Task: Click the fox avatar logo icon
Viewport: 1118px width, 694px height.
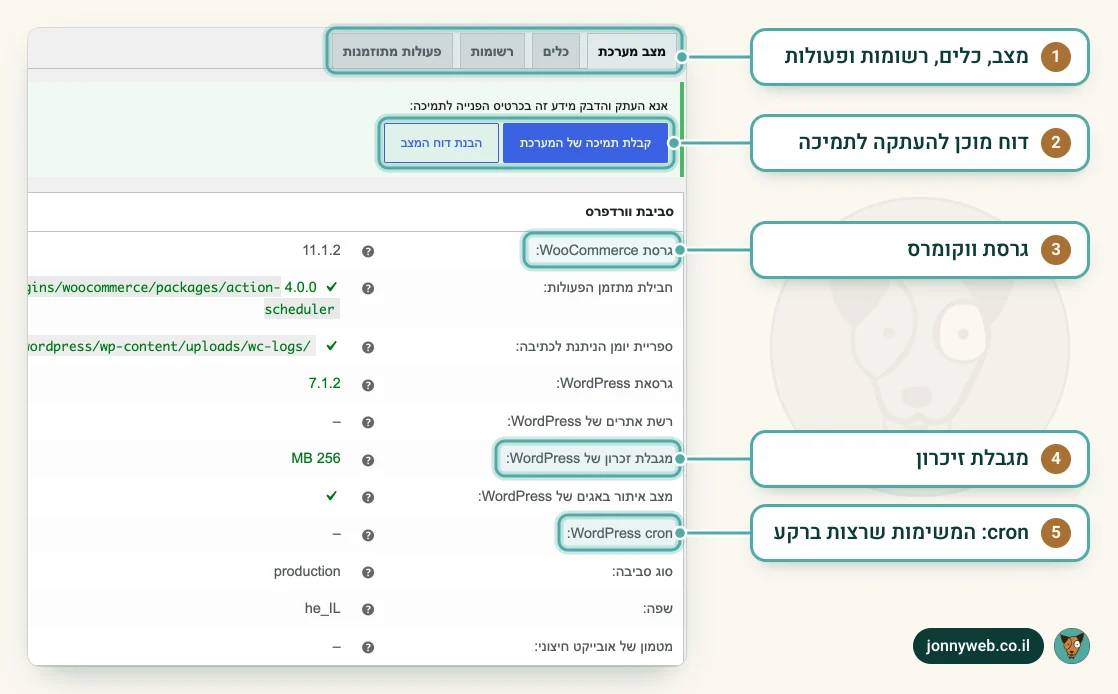Action: tap(1072, 646)
